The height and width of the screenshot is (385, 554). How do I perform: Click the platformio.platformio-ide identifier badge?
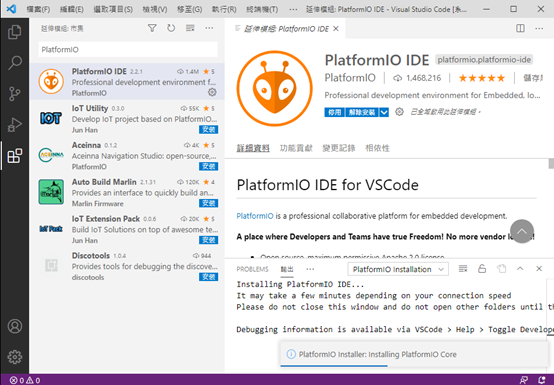[484, 60]
